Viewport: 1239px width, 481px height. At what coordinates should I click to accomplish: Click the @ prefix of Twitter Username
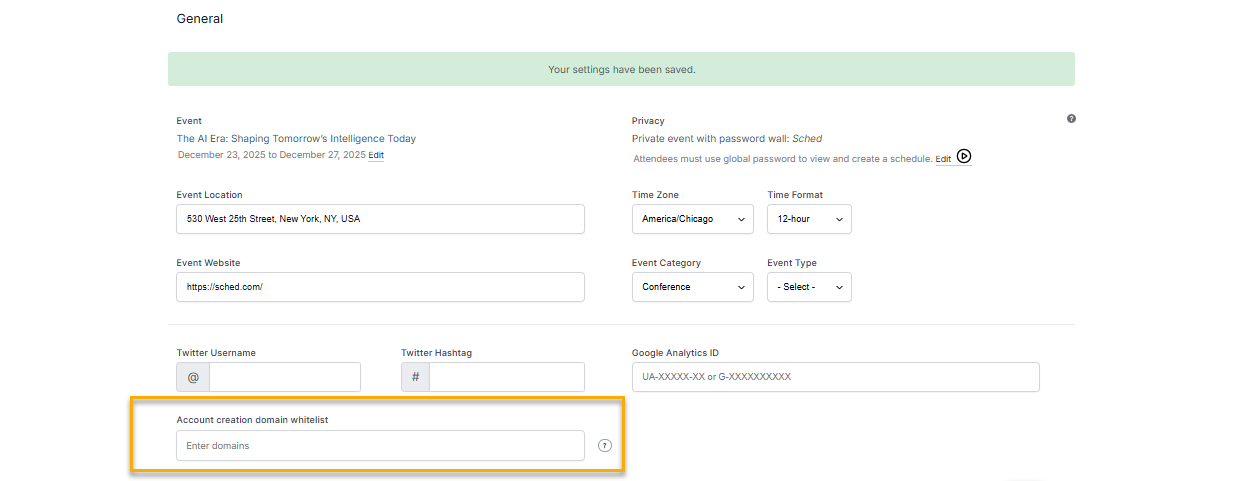tap(193, 377)
